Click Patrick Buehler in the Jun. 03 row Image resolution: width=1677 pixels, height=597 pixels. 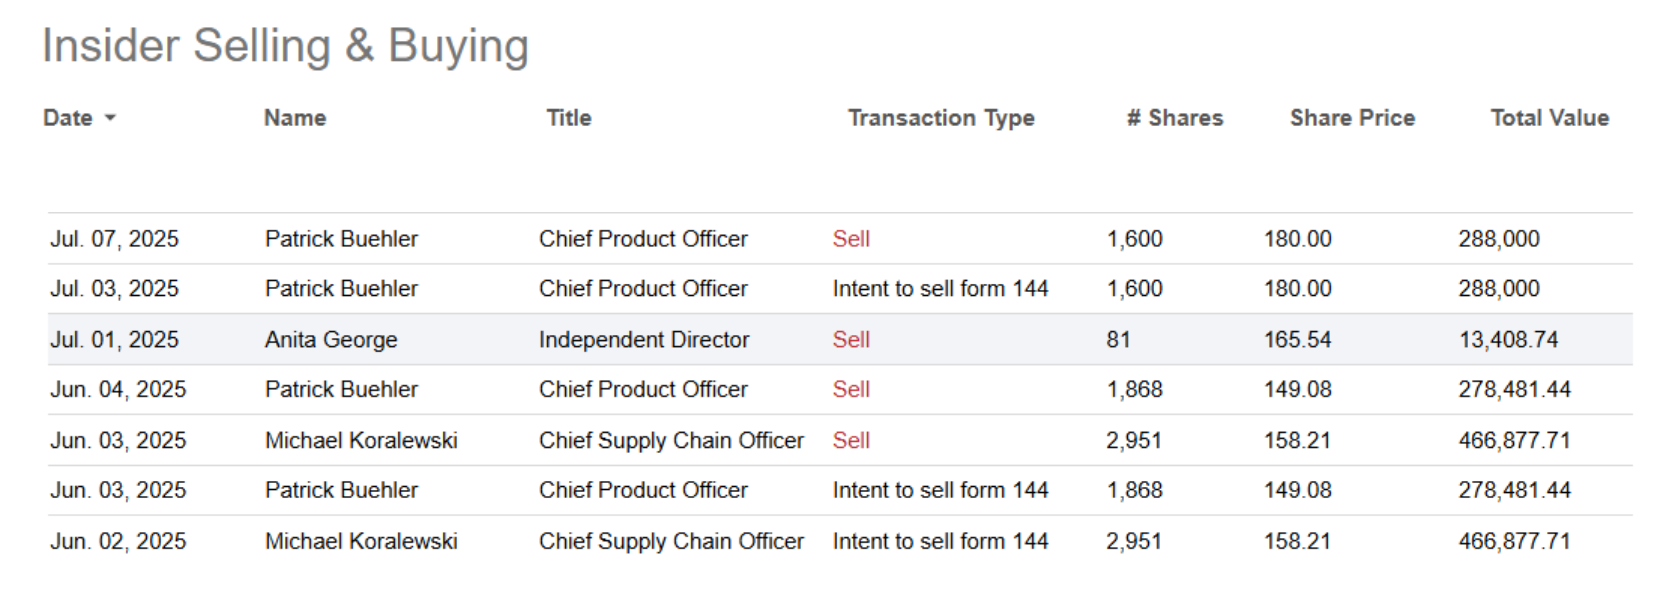(340, 491)
